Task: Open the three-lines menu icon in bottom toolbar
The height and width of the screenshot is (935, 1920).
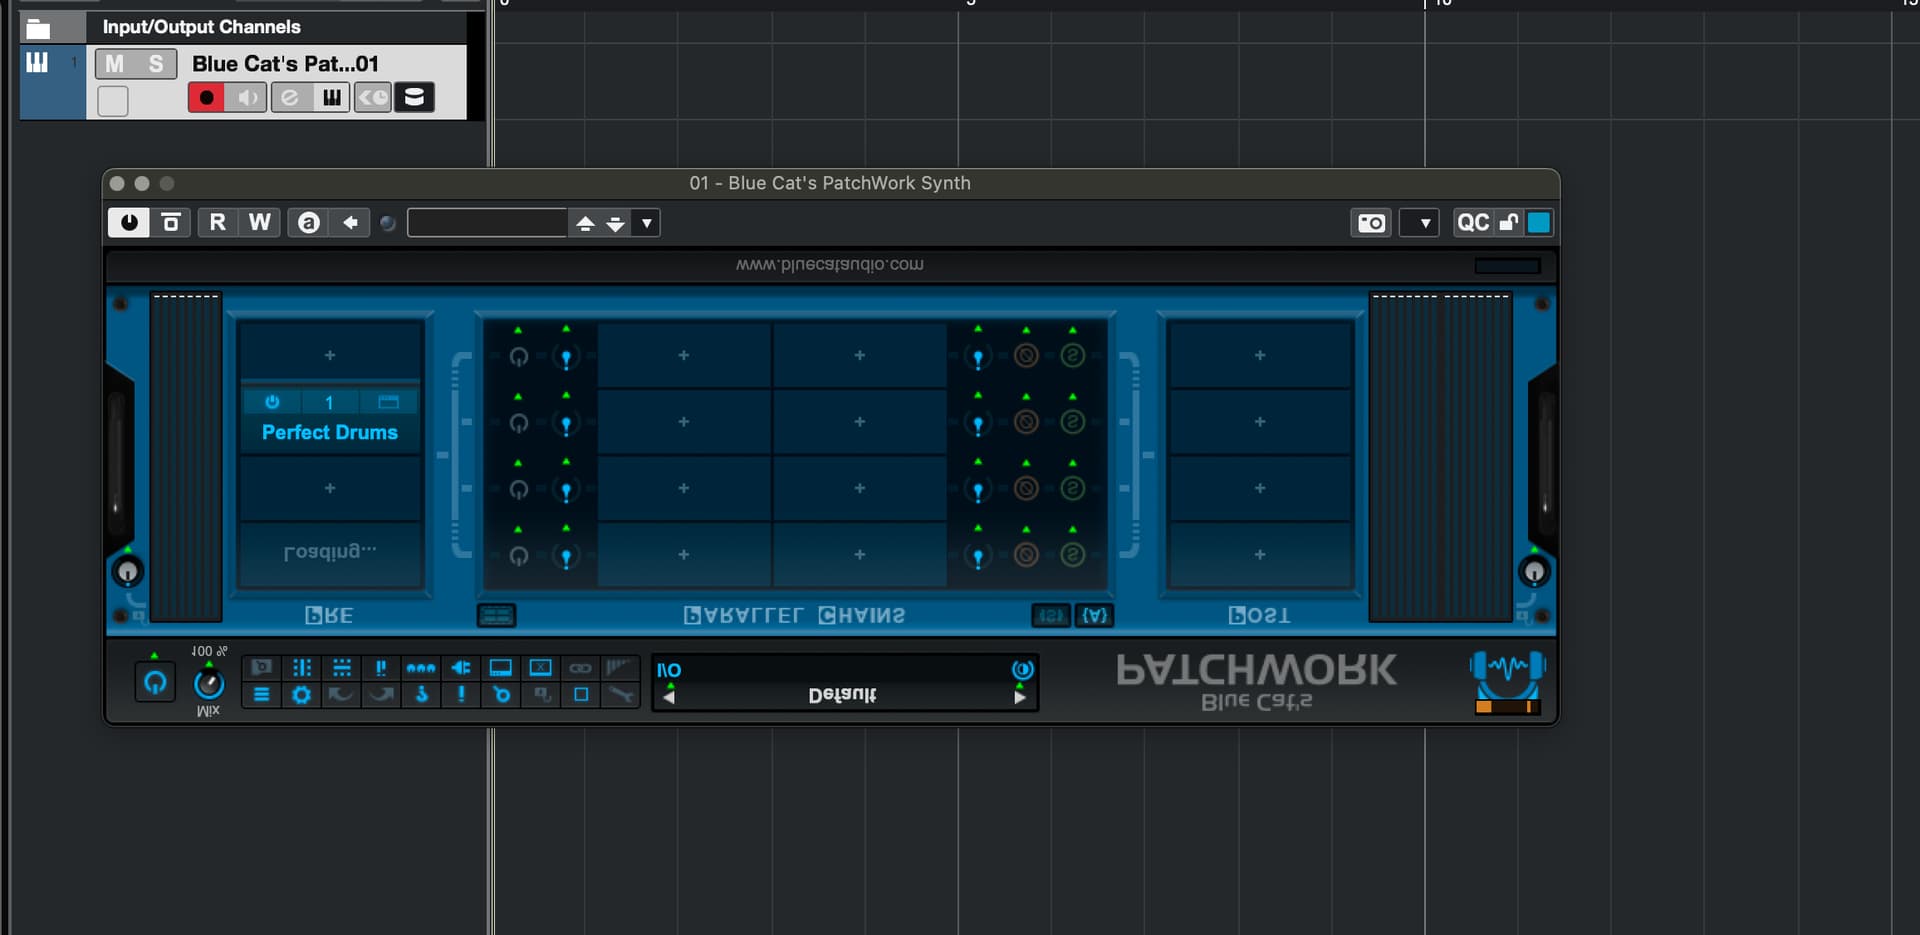Action: tap(262, 694)
